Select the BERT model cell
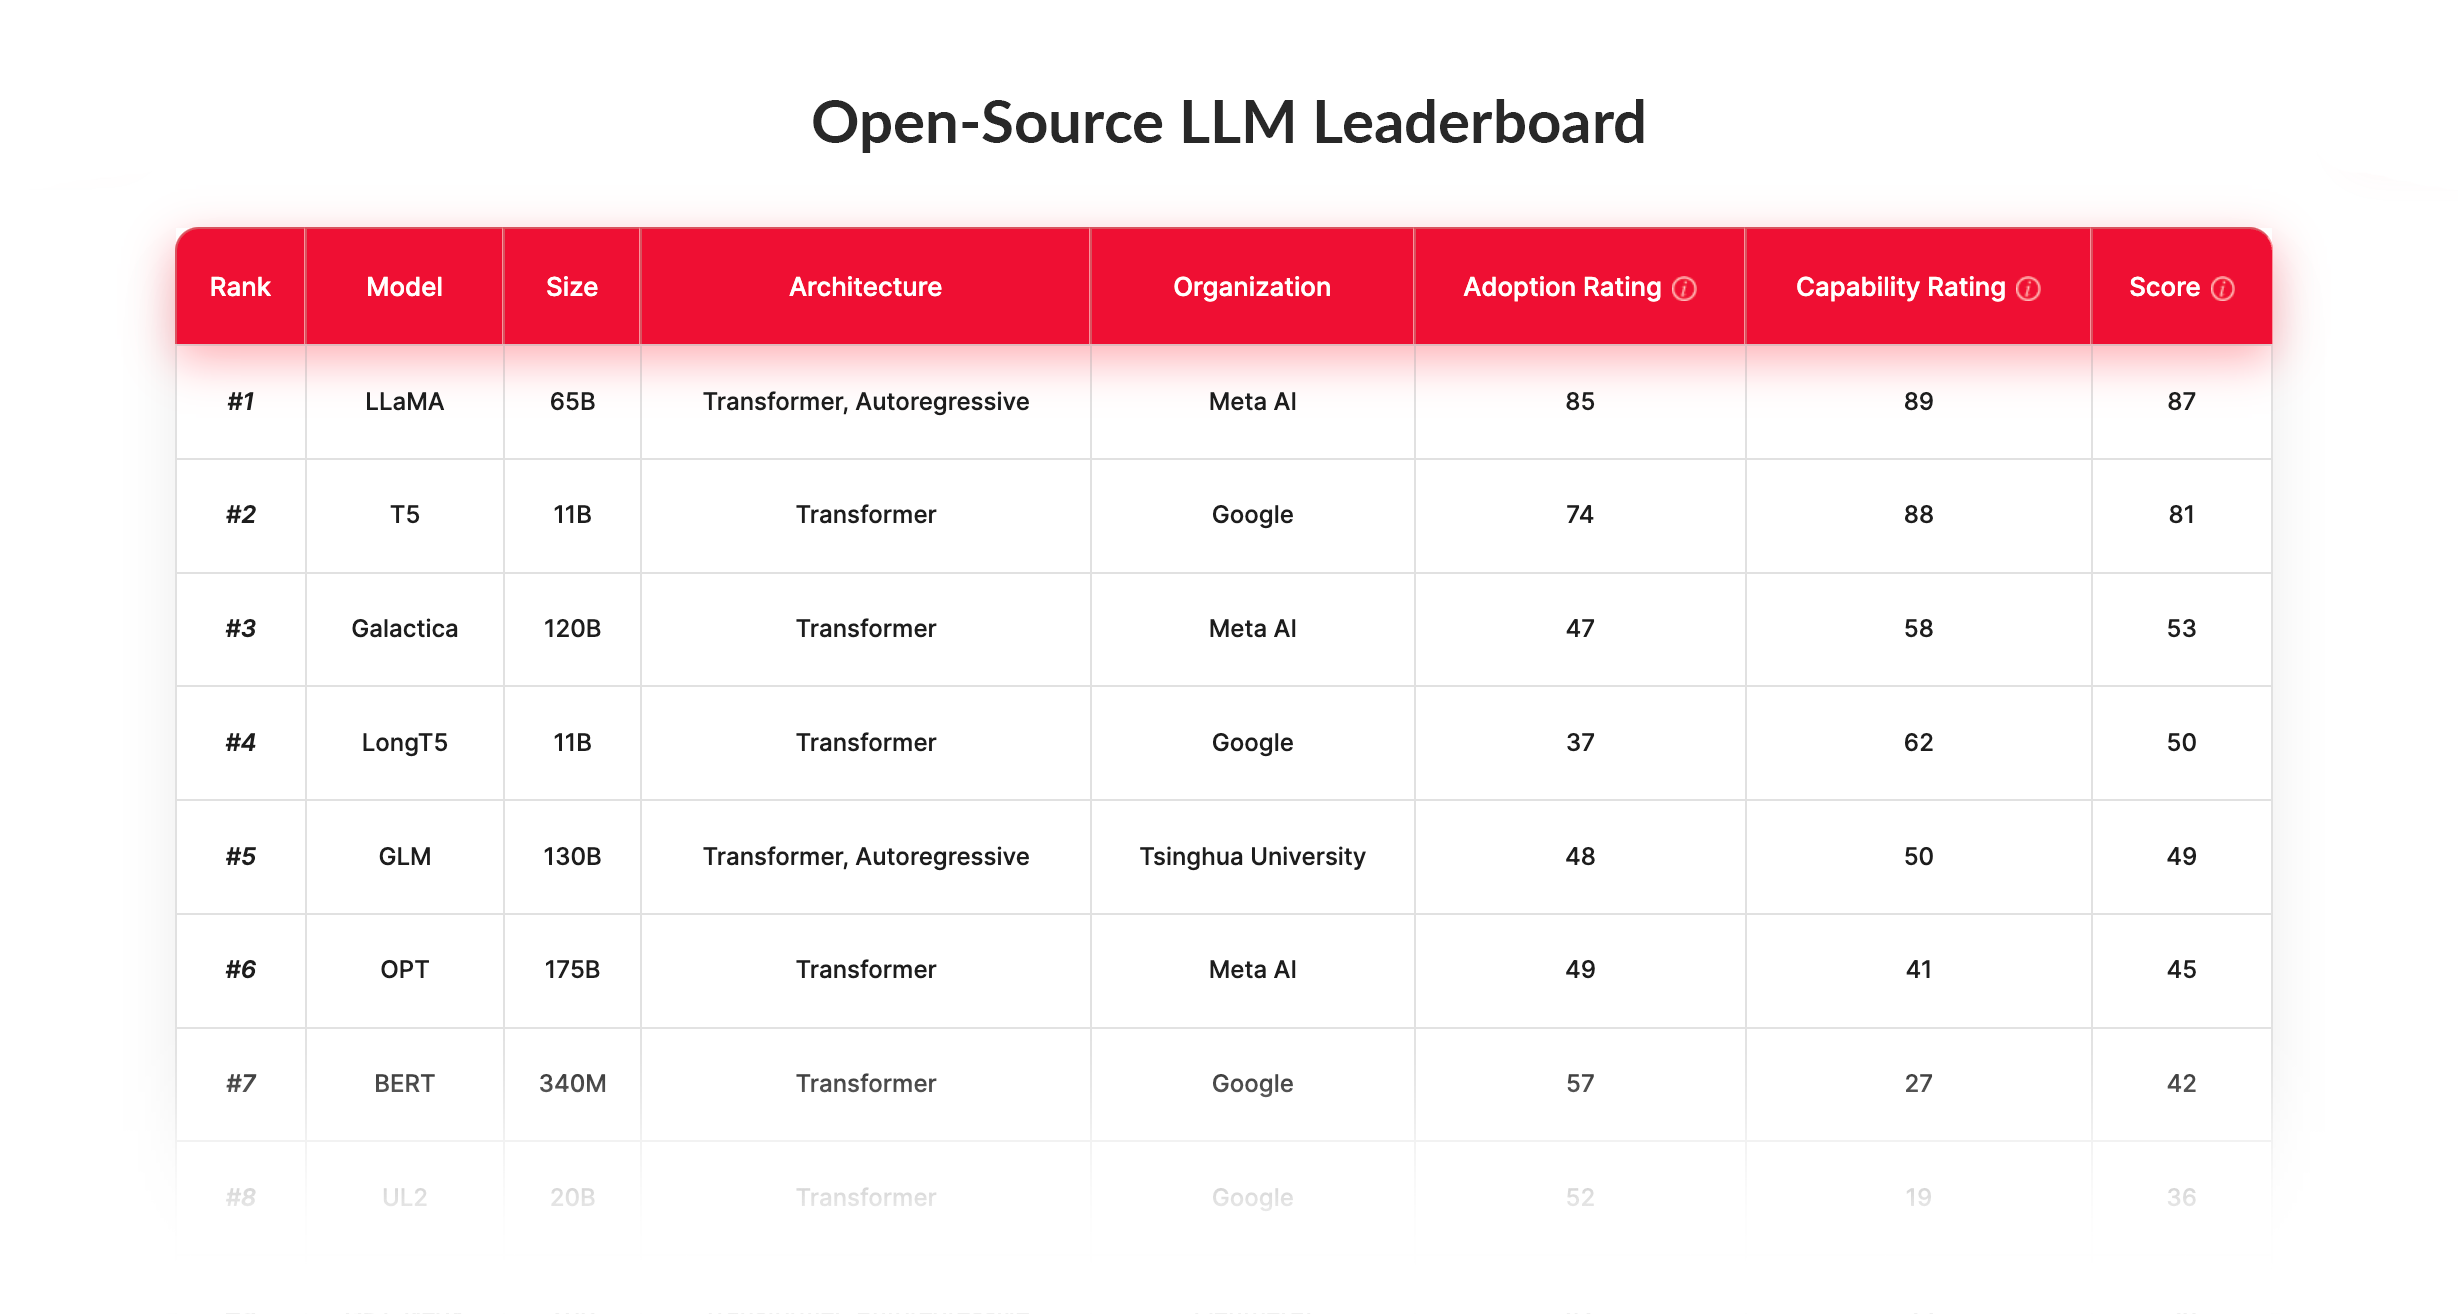Viewport: 2458px width, 1314px height. point(404,1083)
